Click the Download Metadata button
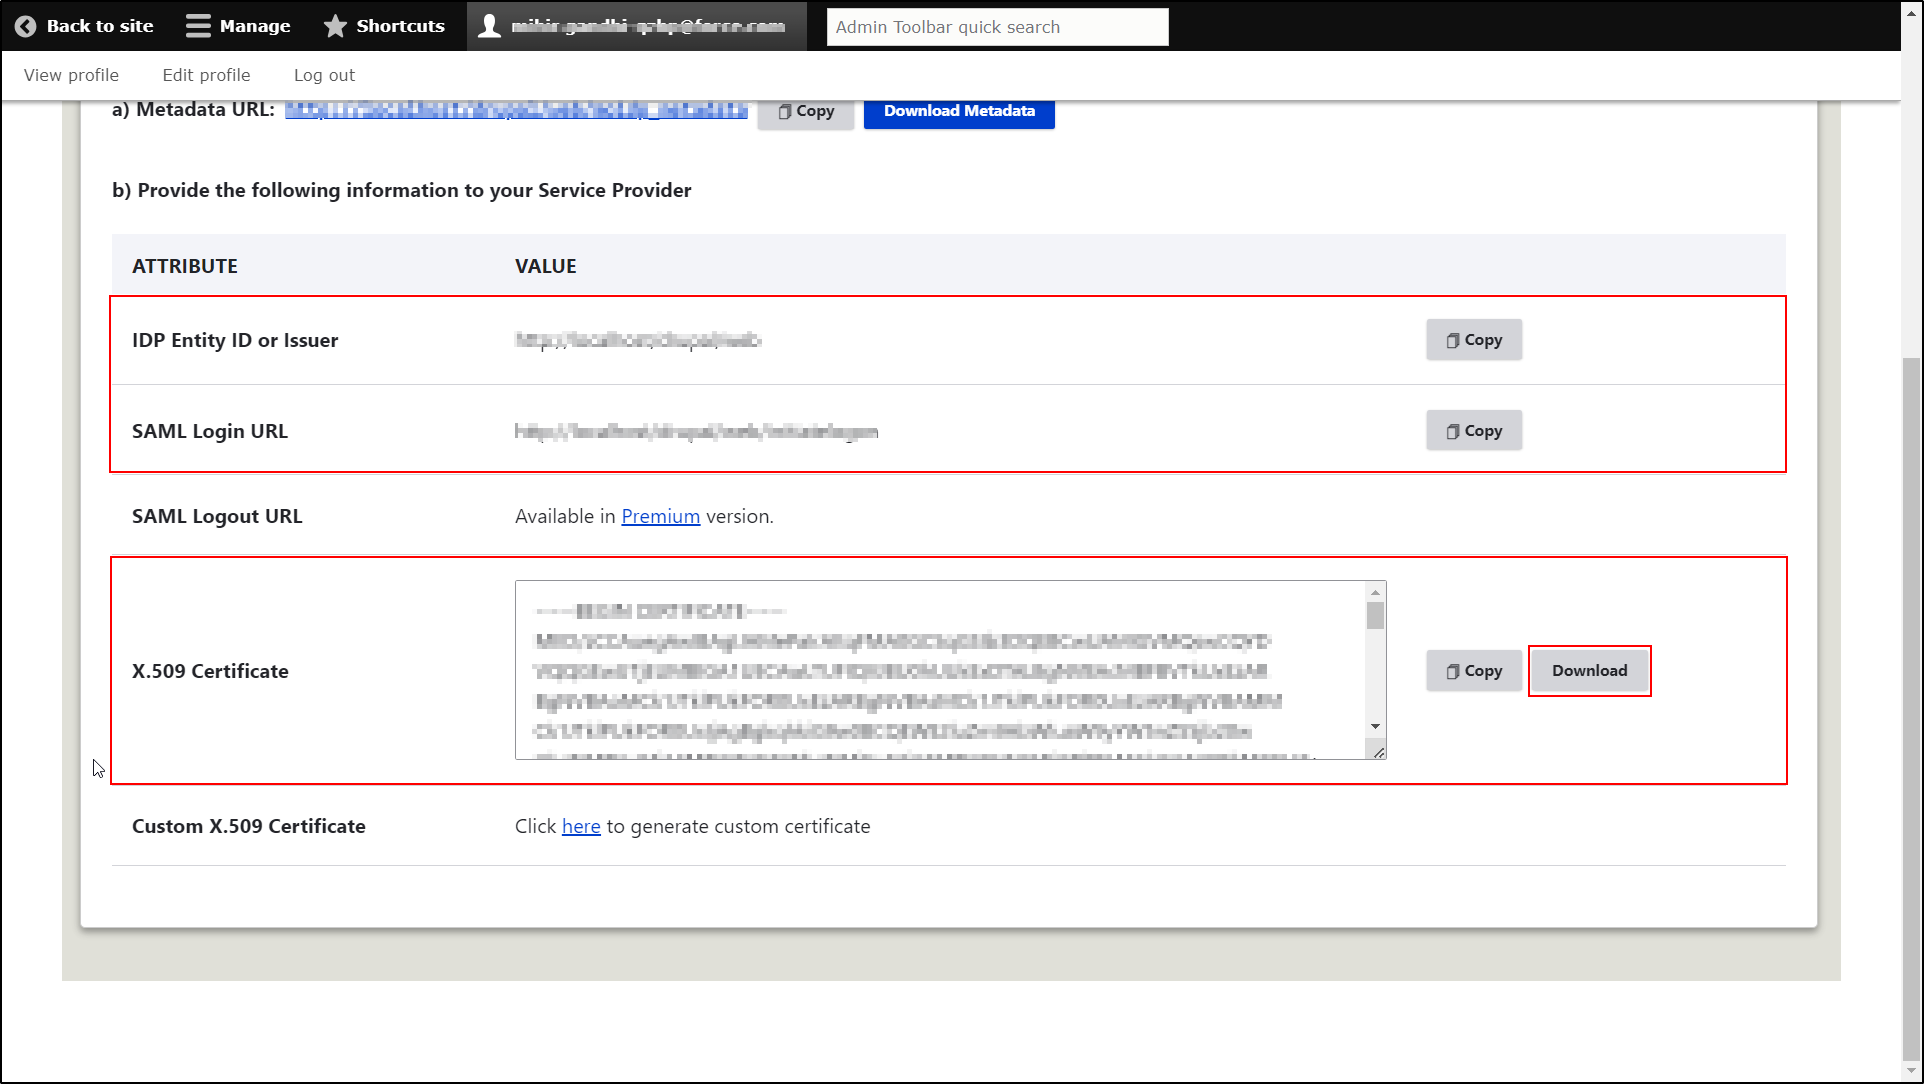The width and height of the screenshot is (1924, 1084). click(x=958, y=112)
